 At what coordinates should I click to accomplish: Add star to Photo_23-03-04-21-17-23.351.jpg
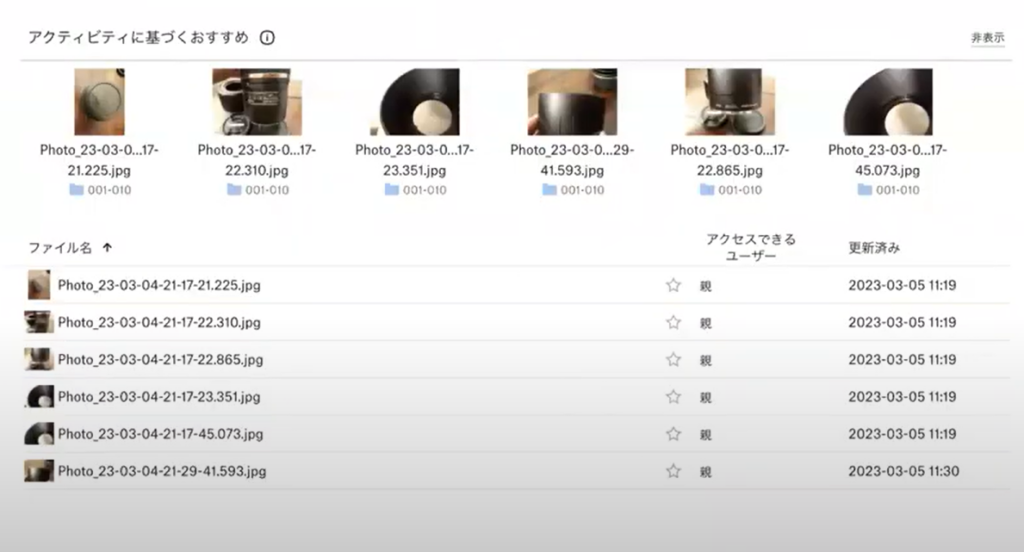[673, 397]
